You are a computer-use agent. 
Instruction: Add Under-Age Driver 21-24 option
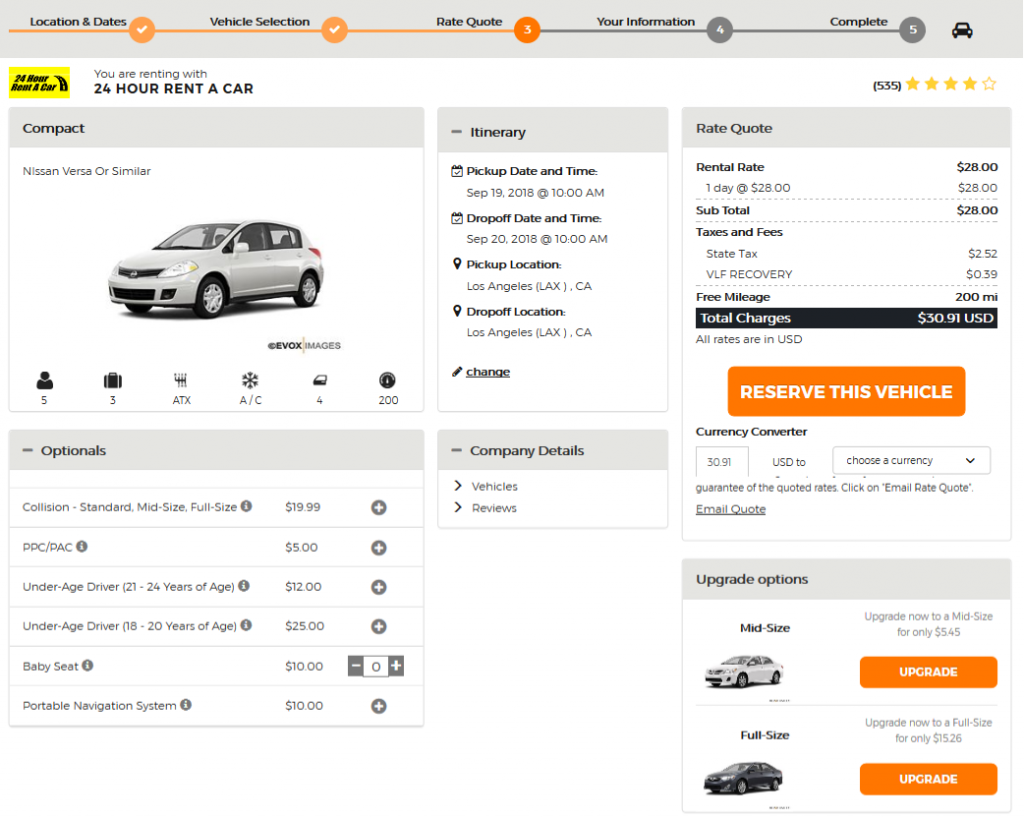click(x=379, y=587)
